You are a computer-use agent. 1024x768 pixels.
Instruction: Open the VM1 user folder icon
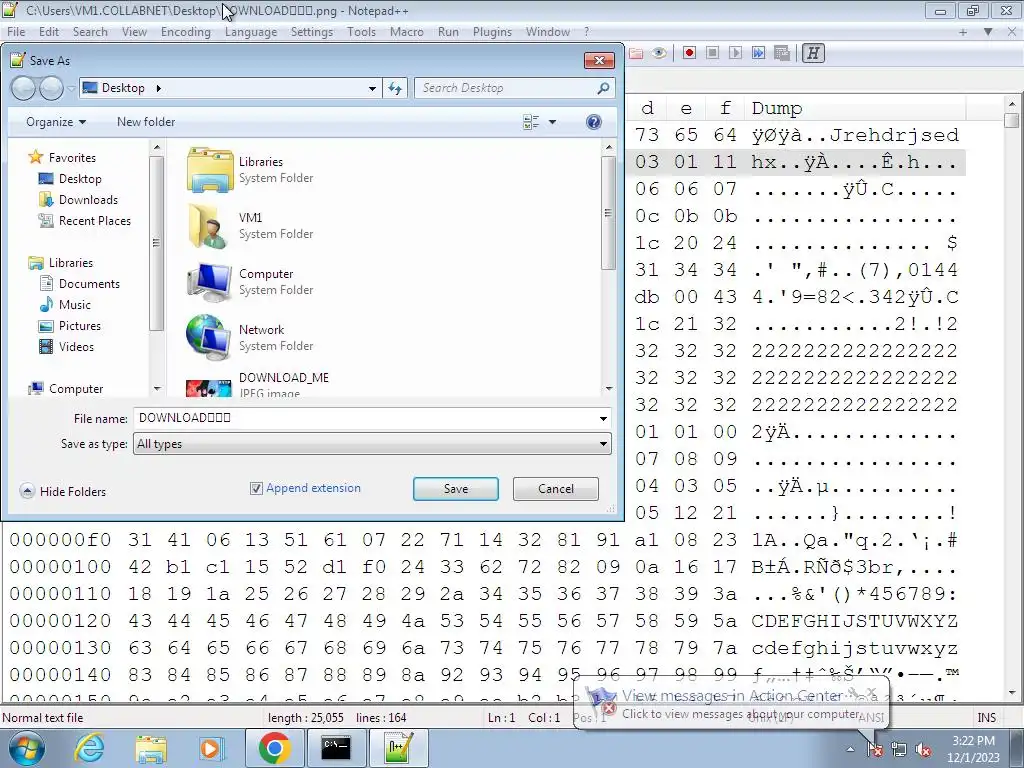(x=210, y=226)
